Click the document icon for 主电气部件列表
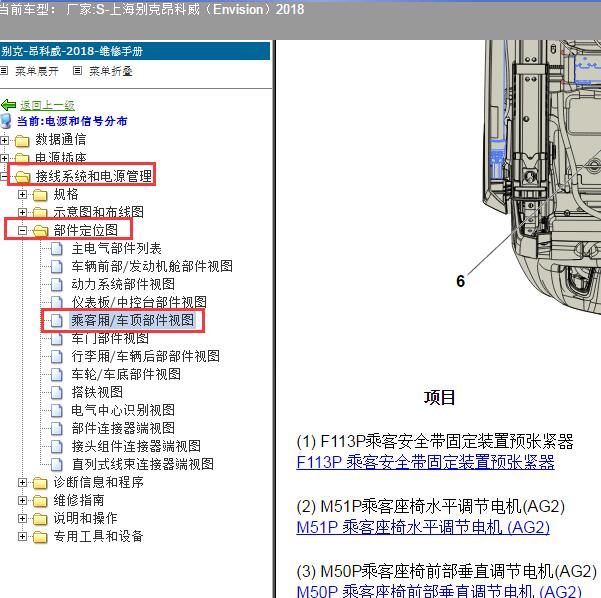 57,249
